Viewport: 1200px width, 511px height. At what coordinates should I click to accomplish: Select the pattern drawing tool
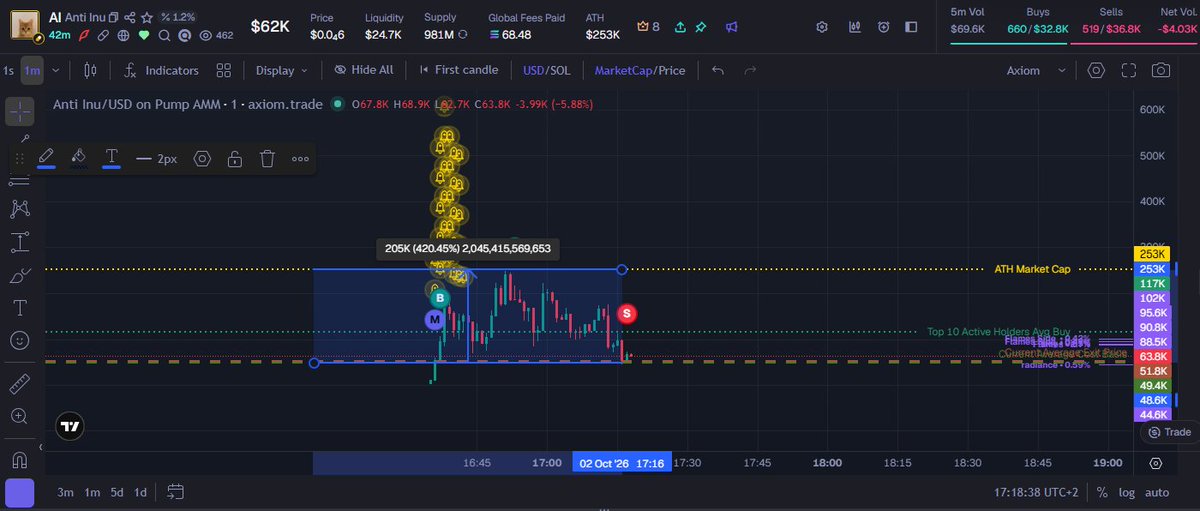click(x=20, y=209)
